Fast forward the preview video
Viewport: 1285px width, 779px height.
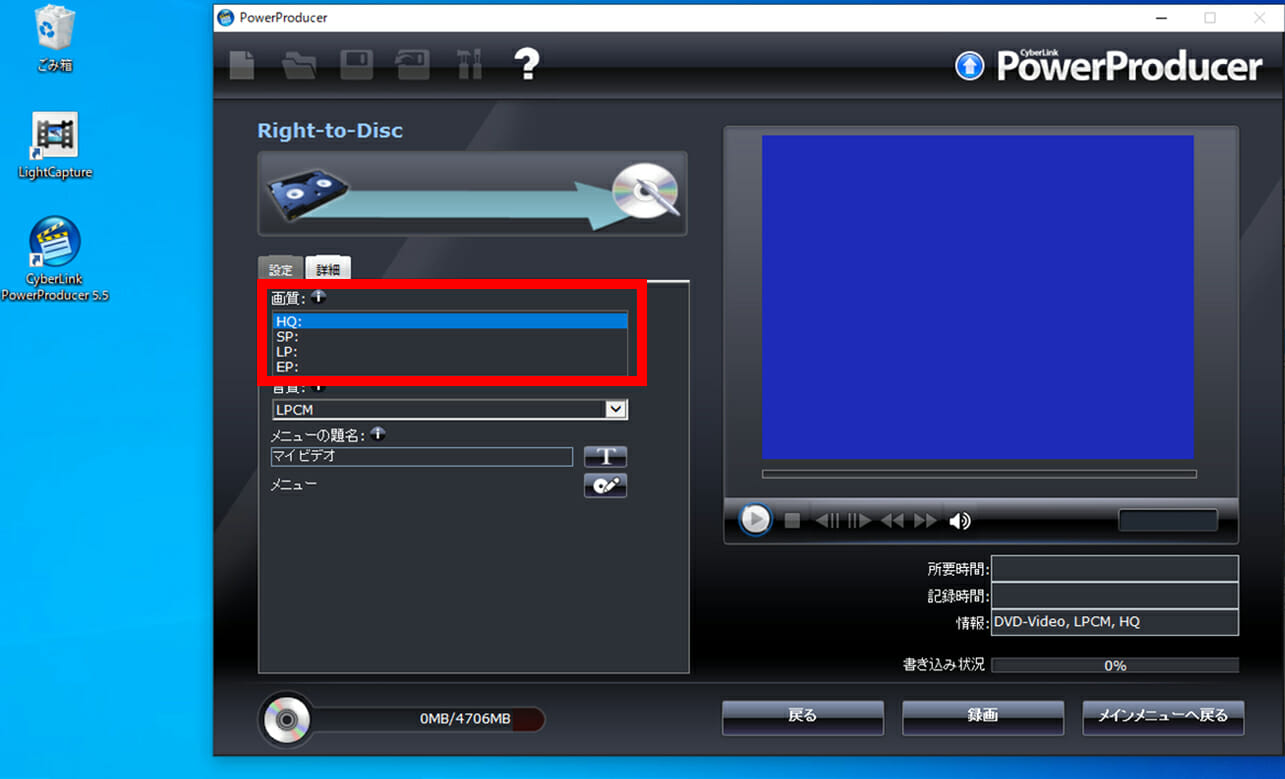(x=925, y=520)
